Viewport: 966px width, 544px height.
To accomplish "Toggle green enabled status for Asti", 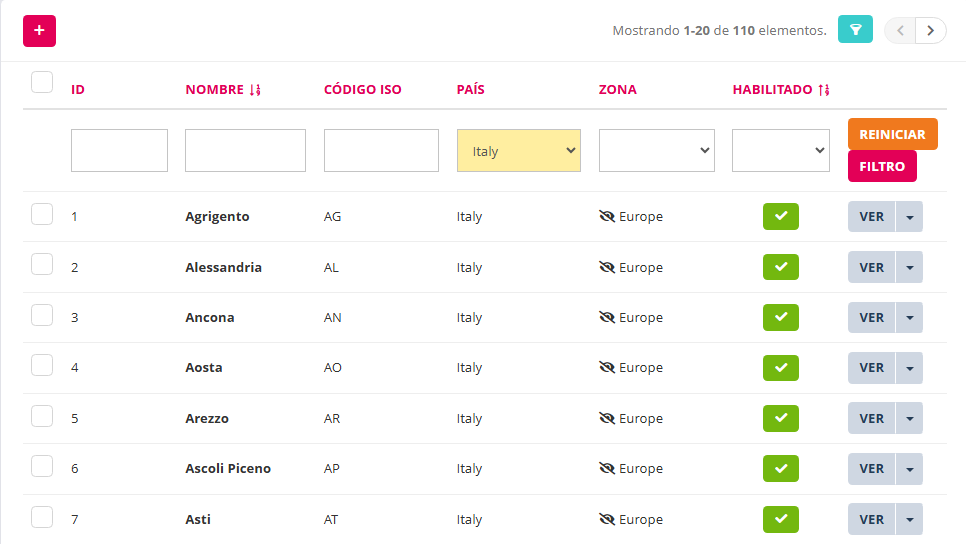I will coord(780,519).
